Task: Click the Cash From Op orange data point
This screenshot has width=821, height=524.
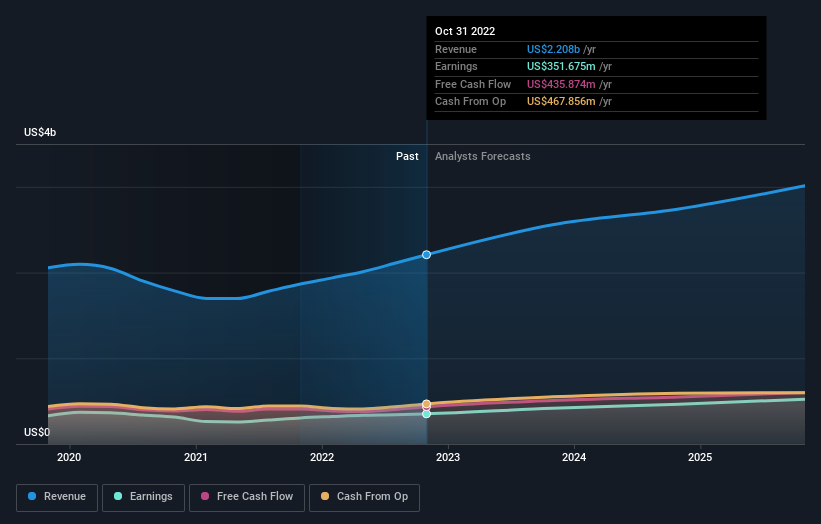Action: pyautogui.click(x=426, y=404)
